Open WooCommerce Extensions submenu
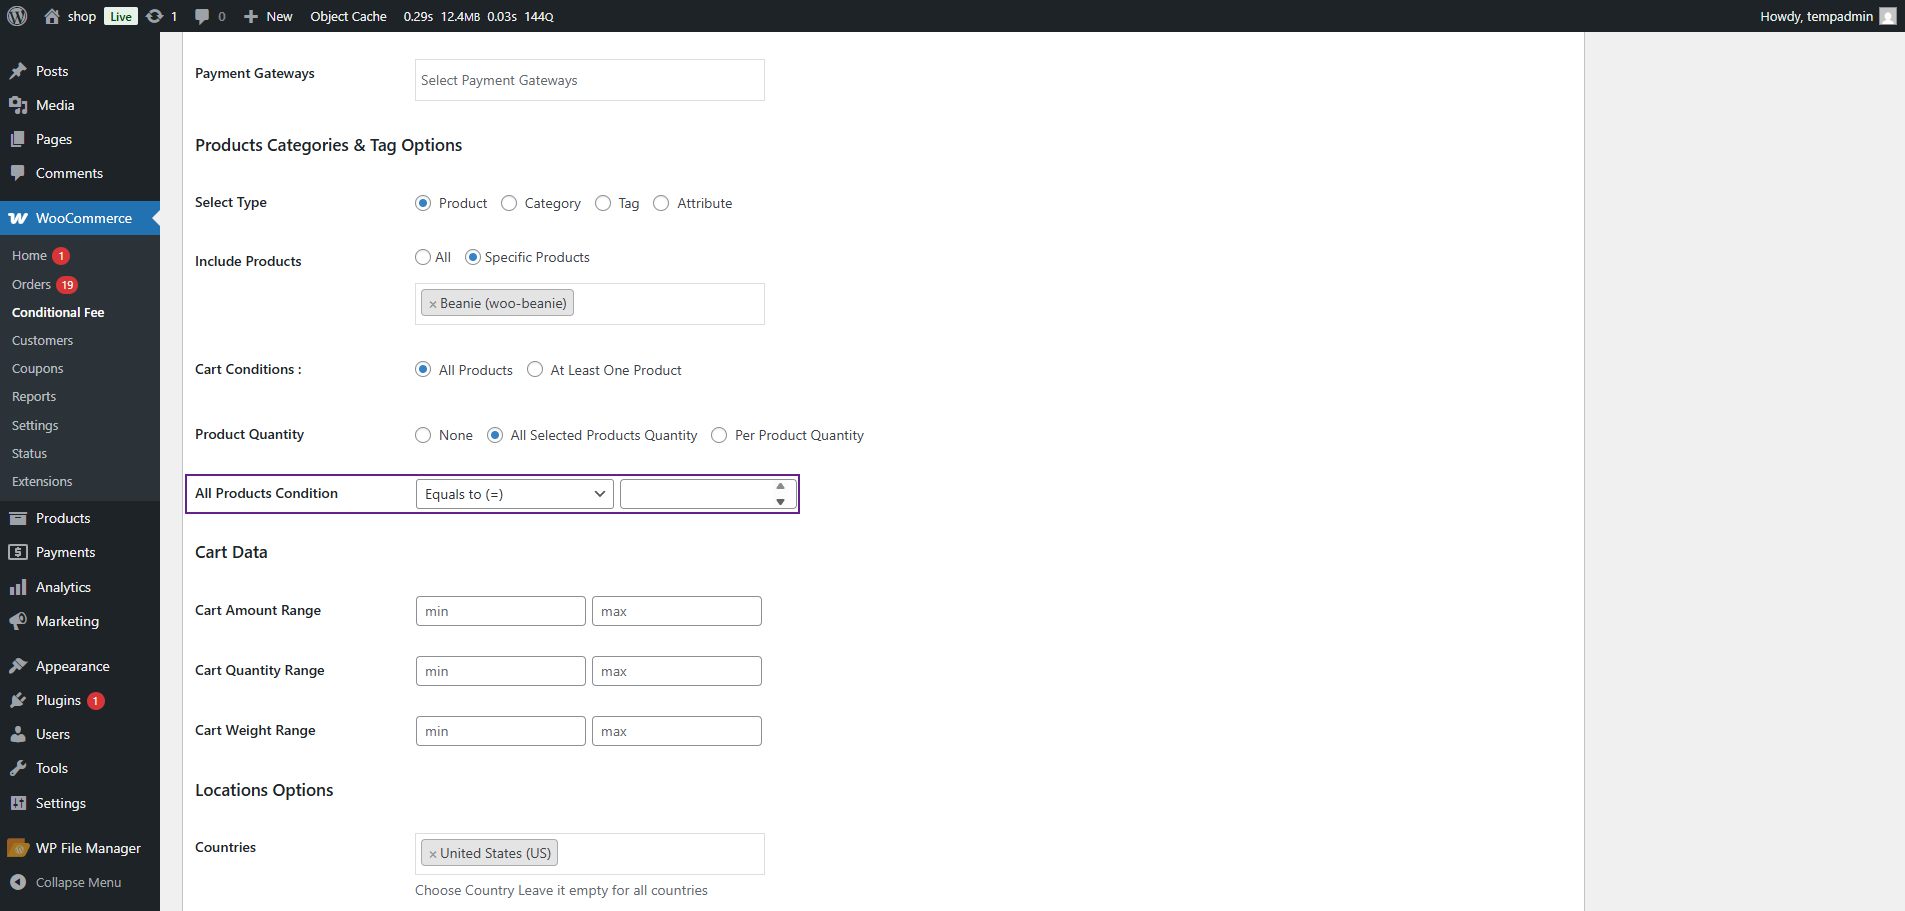Image resolution: width=1905 pixels, height=911 pixels. [42, 481]
